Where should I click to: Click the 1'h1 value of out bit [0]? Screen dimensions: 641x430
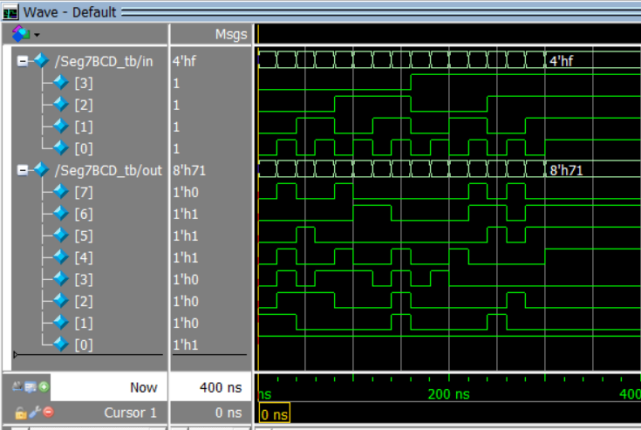[186, 345]
